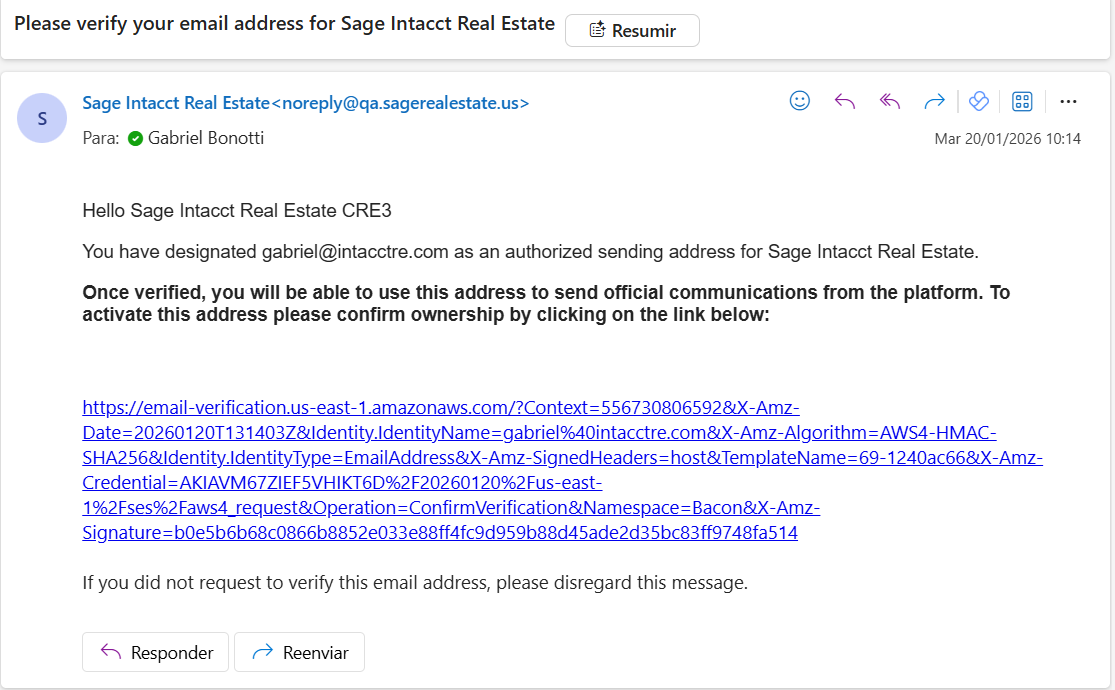The width and height of the screenshot is (1115, 690).
Task: Click the Copilot diamond icon in toolbar
Action: (x=978, y=101)
